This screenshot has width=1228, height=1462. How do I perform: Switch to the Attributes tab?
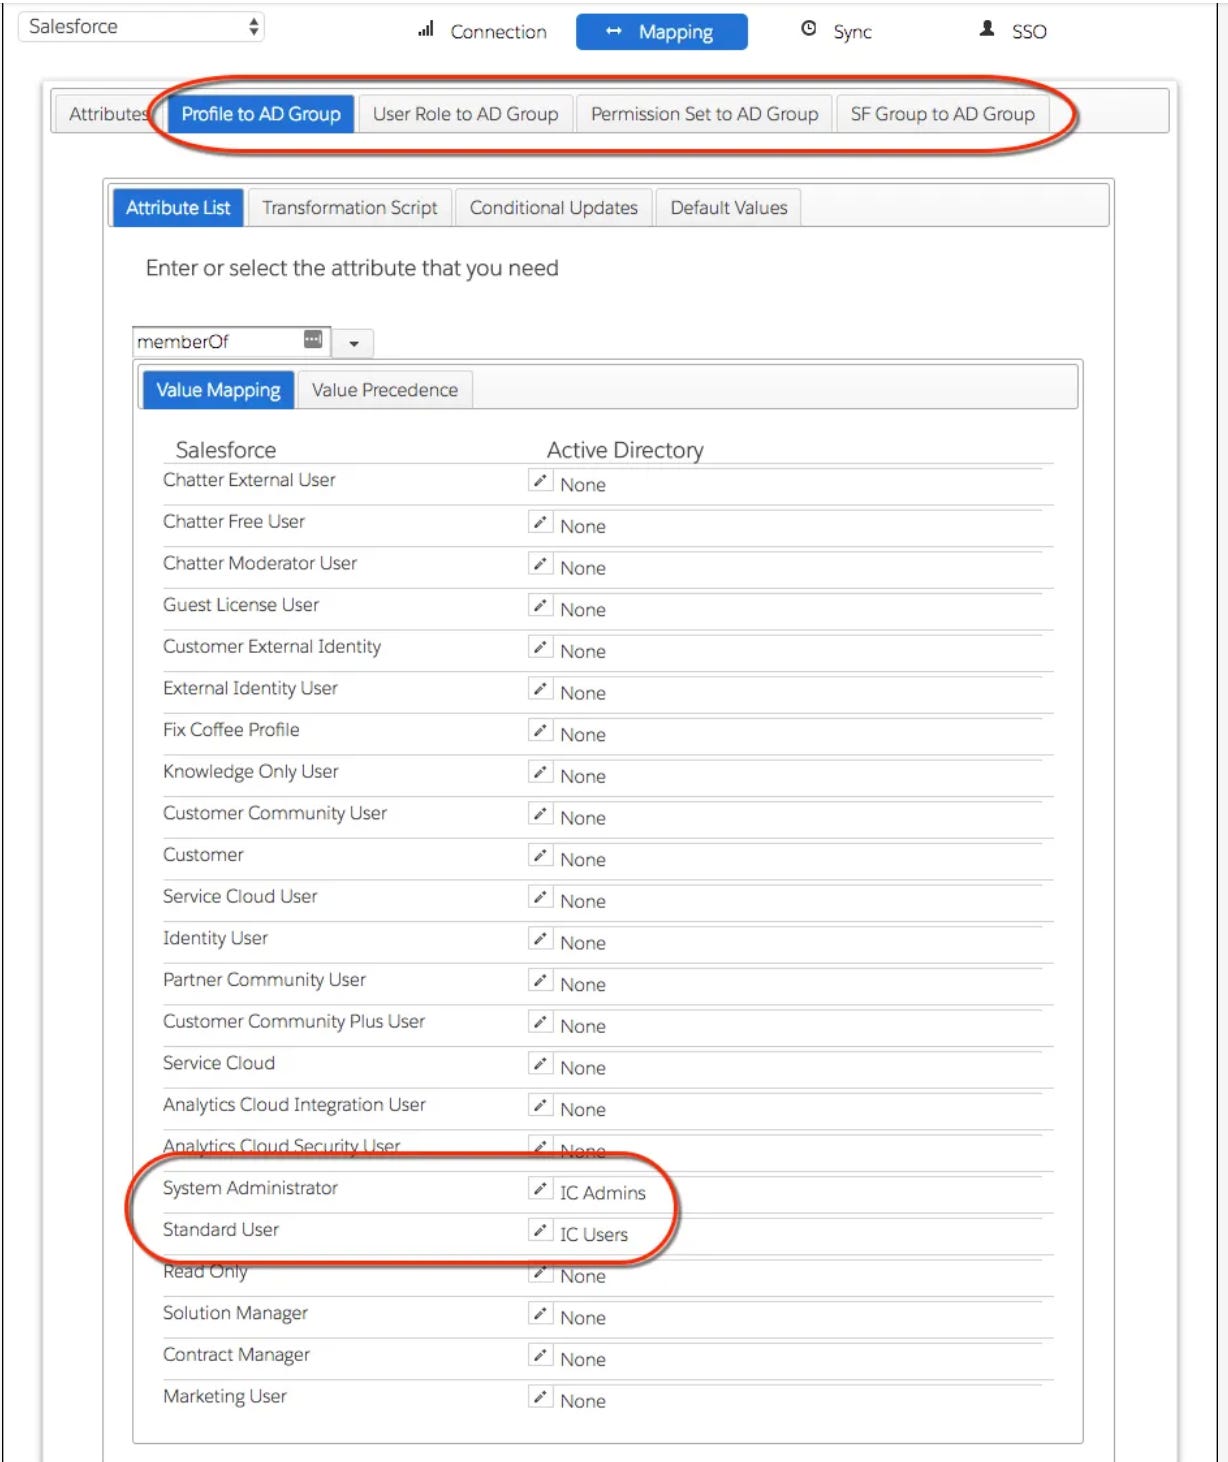point(107,114)
